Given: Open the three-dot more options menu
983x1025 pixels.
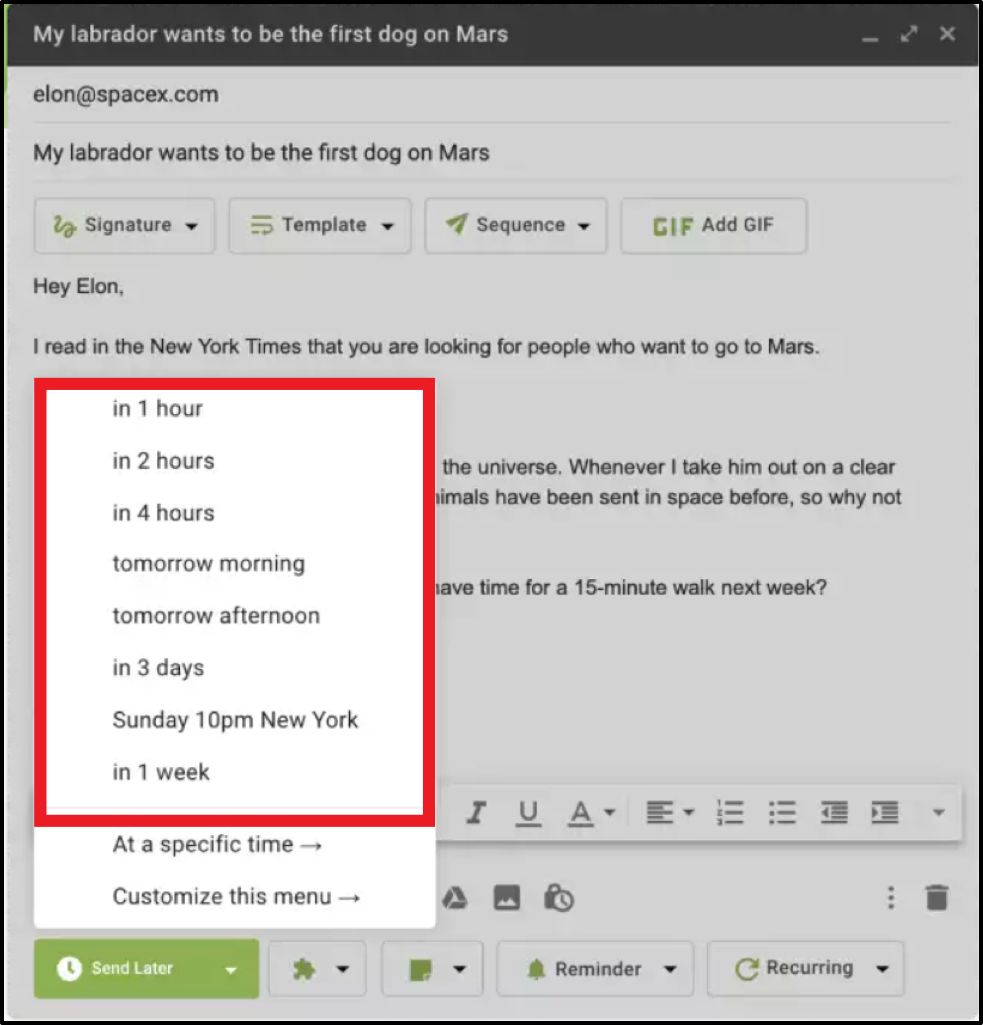Looking at the screenshot, I should tap(890, 897).
